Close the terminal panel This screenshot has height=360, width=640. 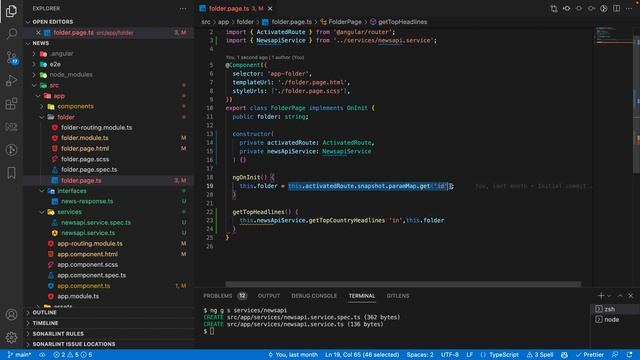[x=631, y=296]
